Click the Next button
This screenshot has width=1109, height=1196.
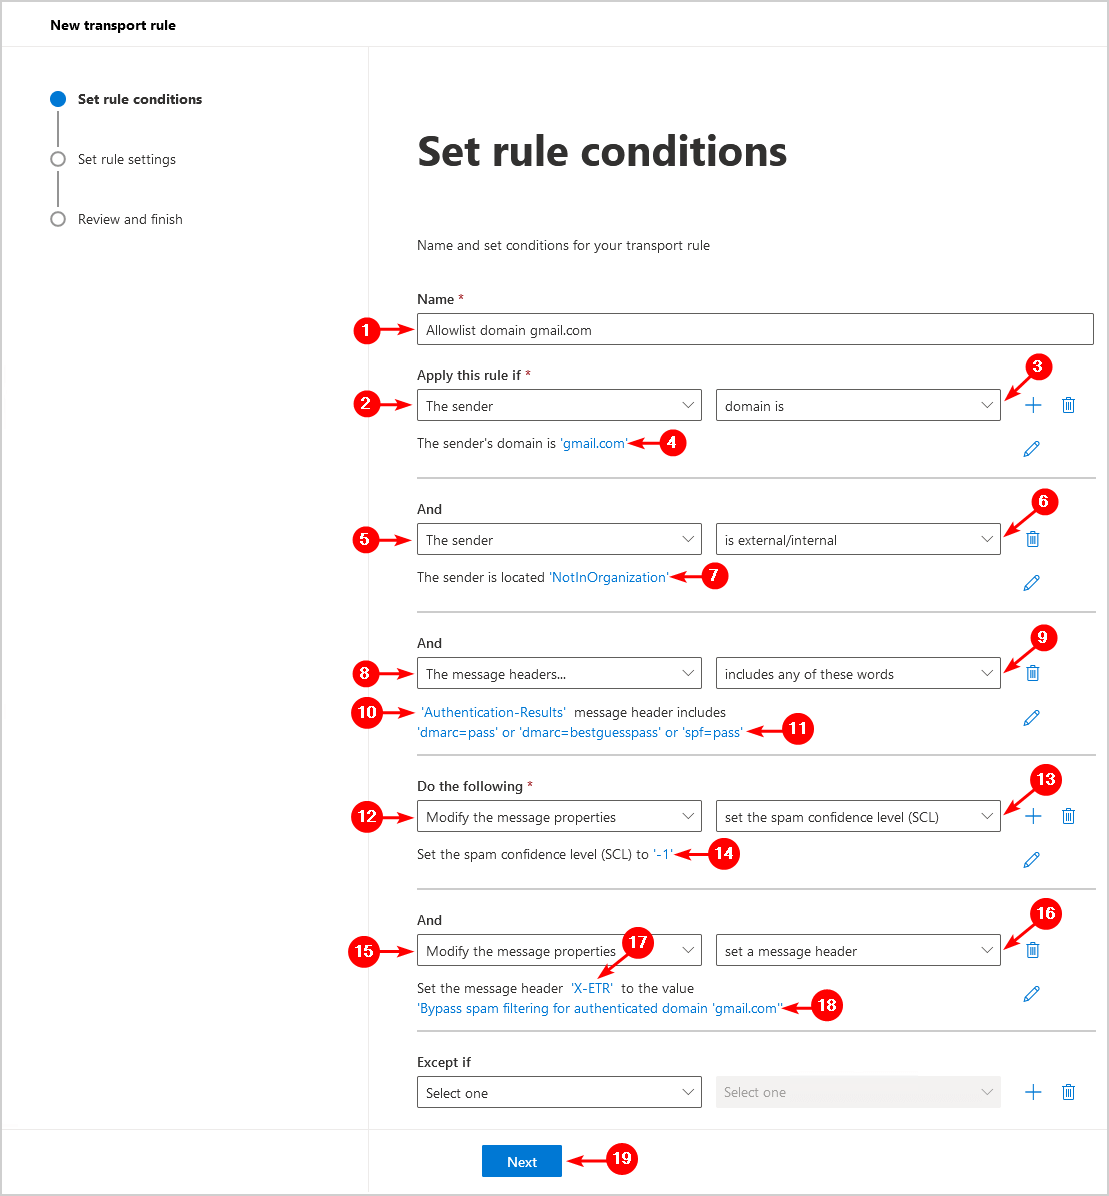click(522, 1161)
